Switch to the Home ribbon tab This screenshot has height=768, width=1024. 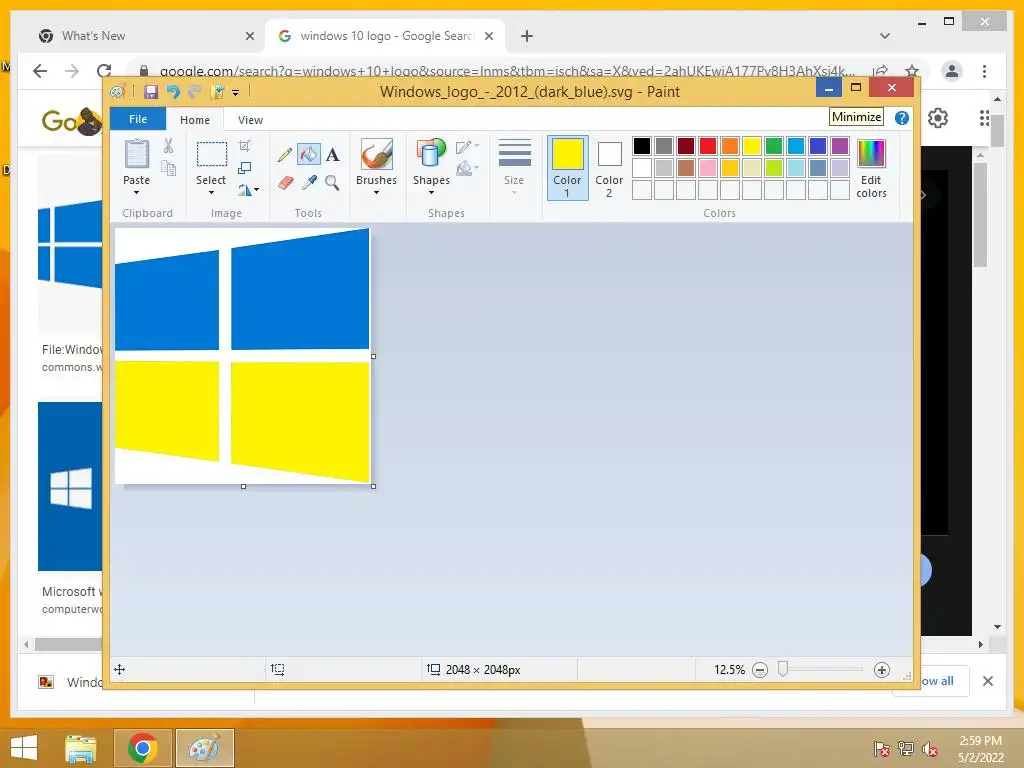(x=195, y=120)
